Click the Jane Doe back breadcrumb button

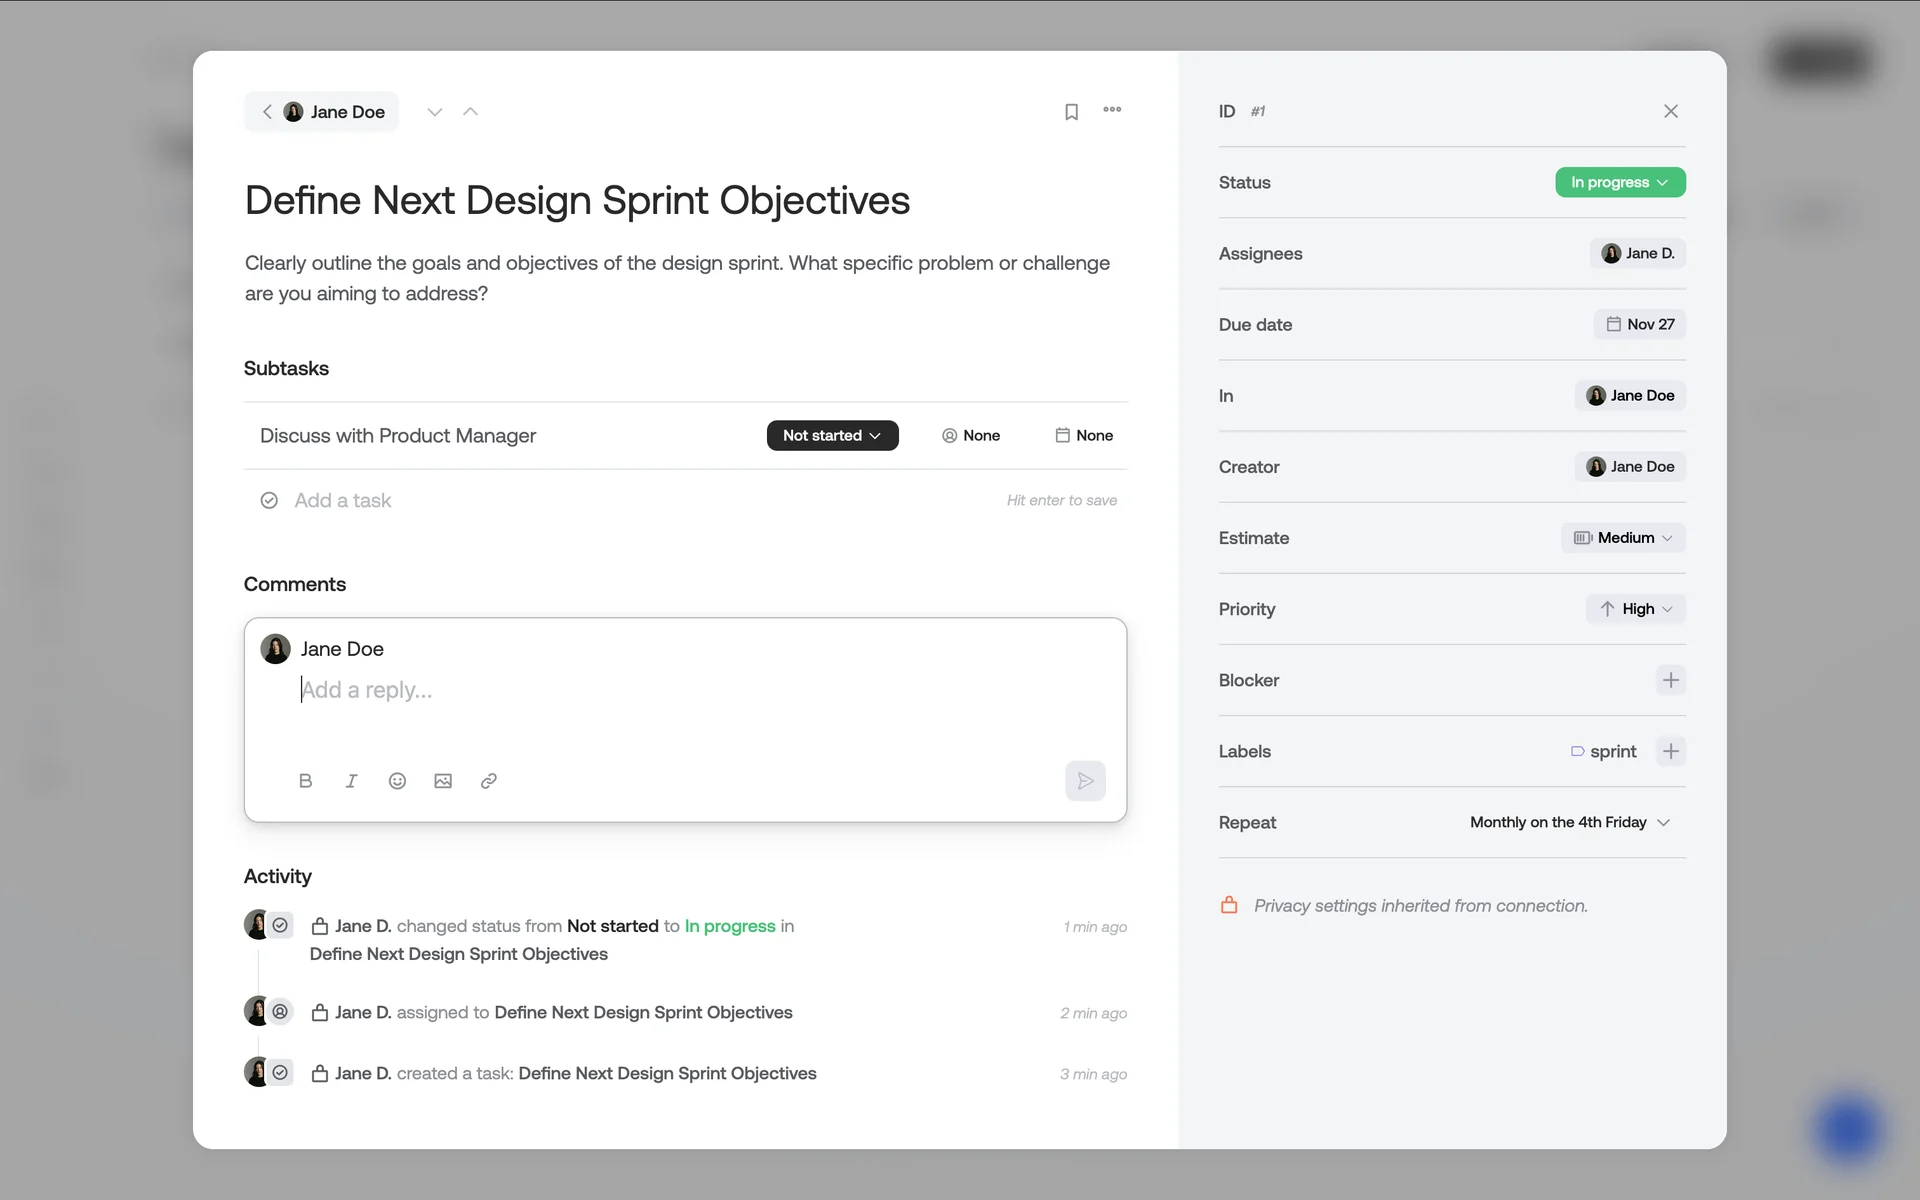coord(322,112)
